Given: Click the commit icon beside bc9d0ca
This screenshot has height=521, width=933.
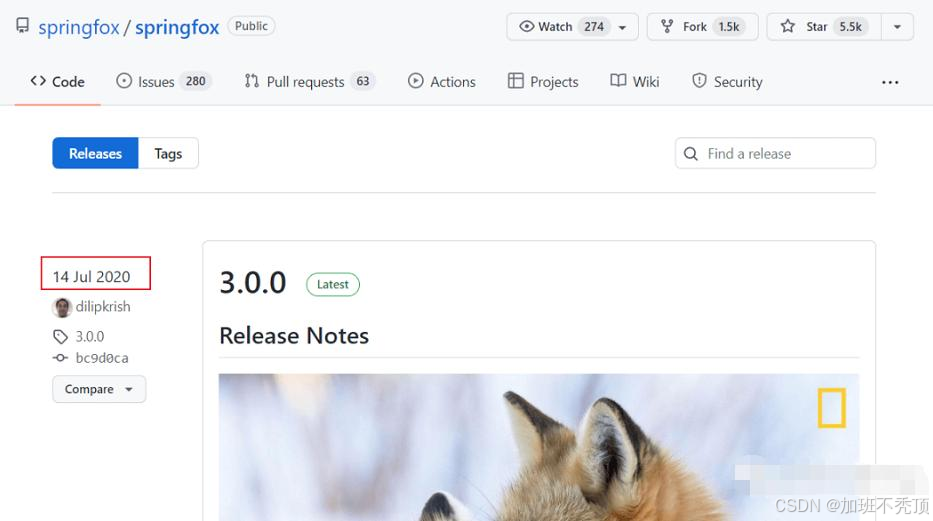Looking at the screenshot, I should (x=60, y=358).
